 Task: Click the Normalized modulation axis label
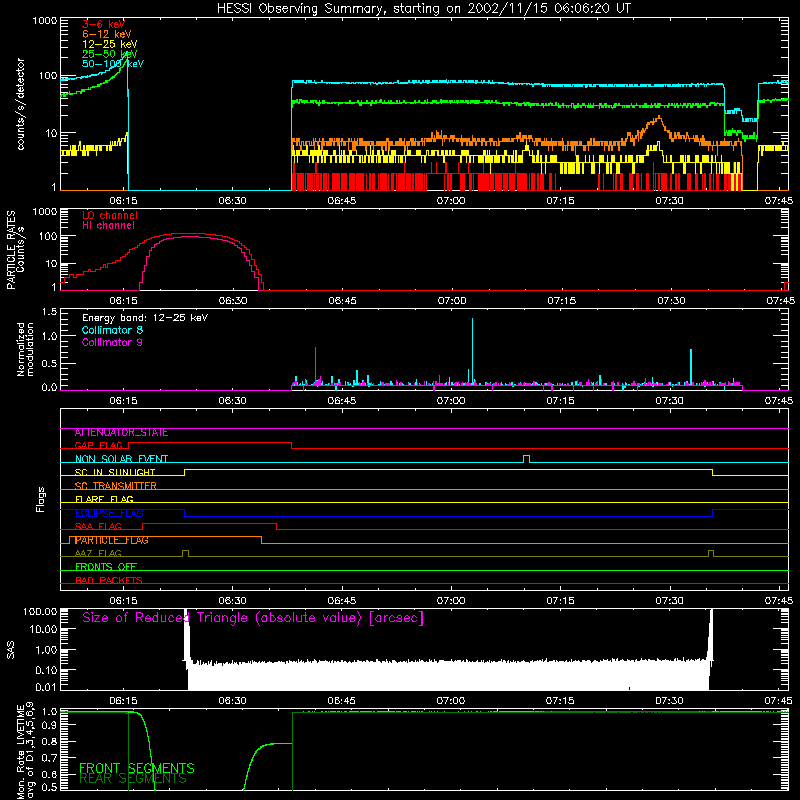[x=25, y=349]
